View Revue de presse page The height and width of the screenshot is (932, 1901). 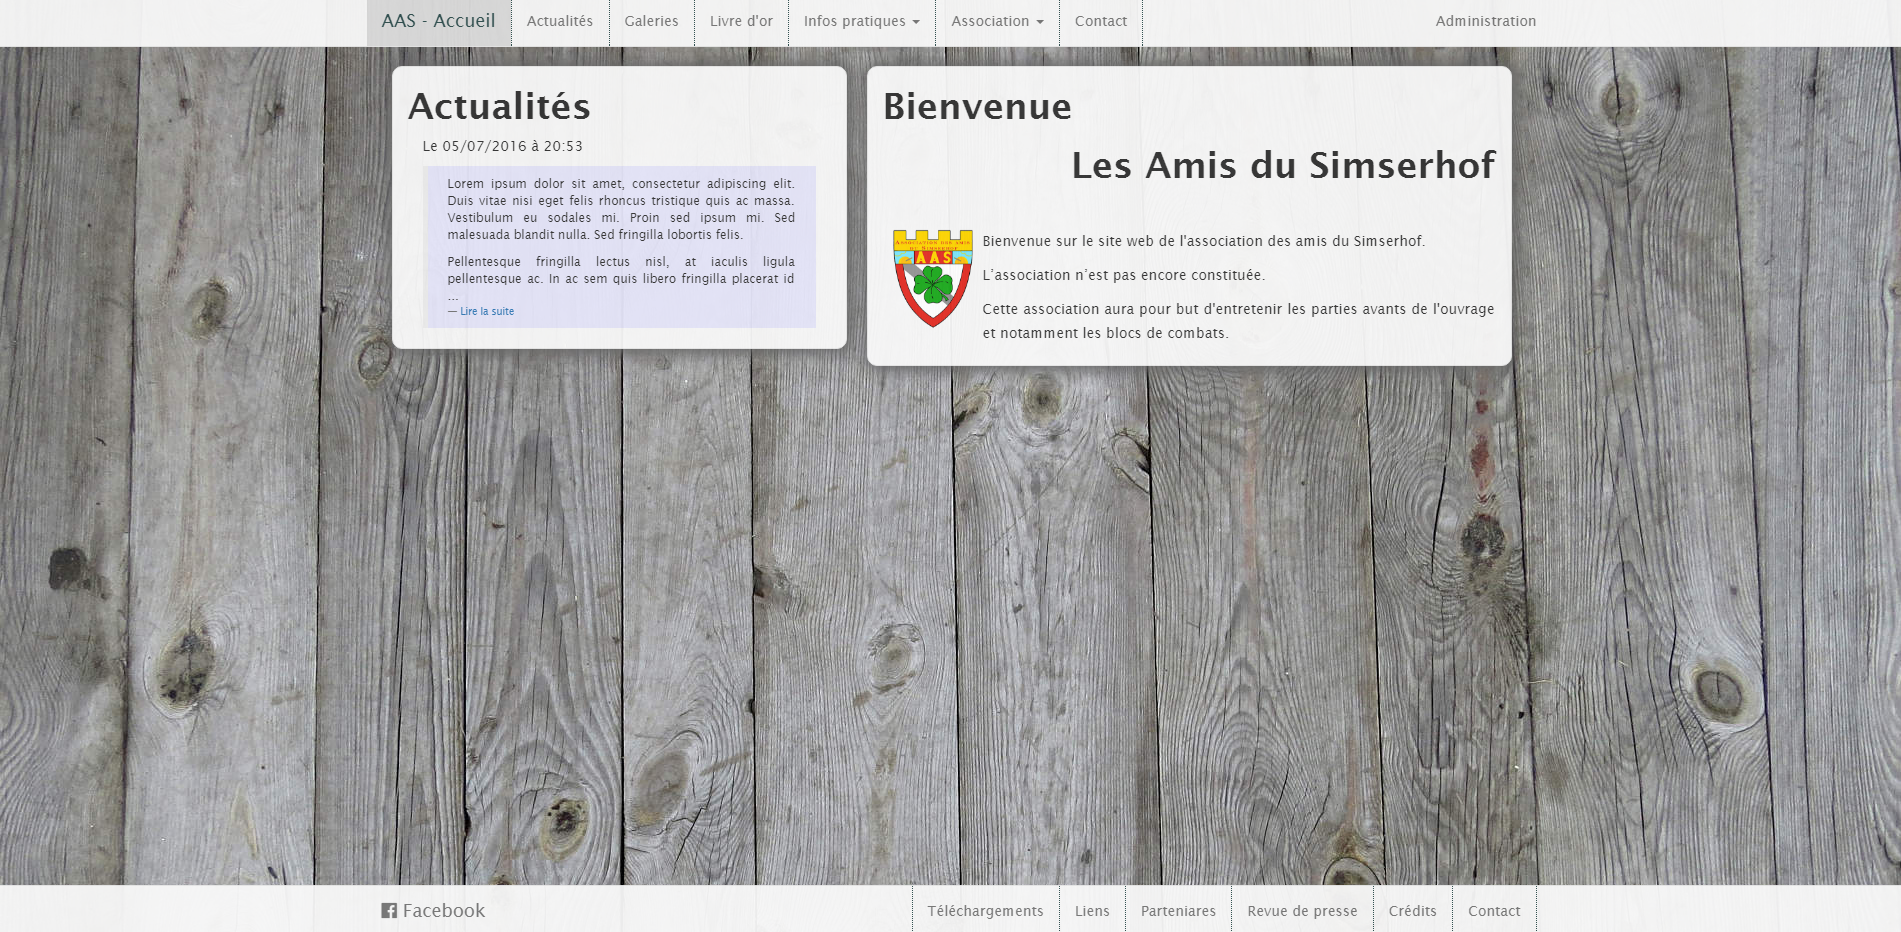(1302, 911)
